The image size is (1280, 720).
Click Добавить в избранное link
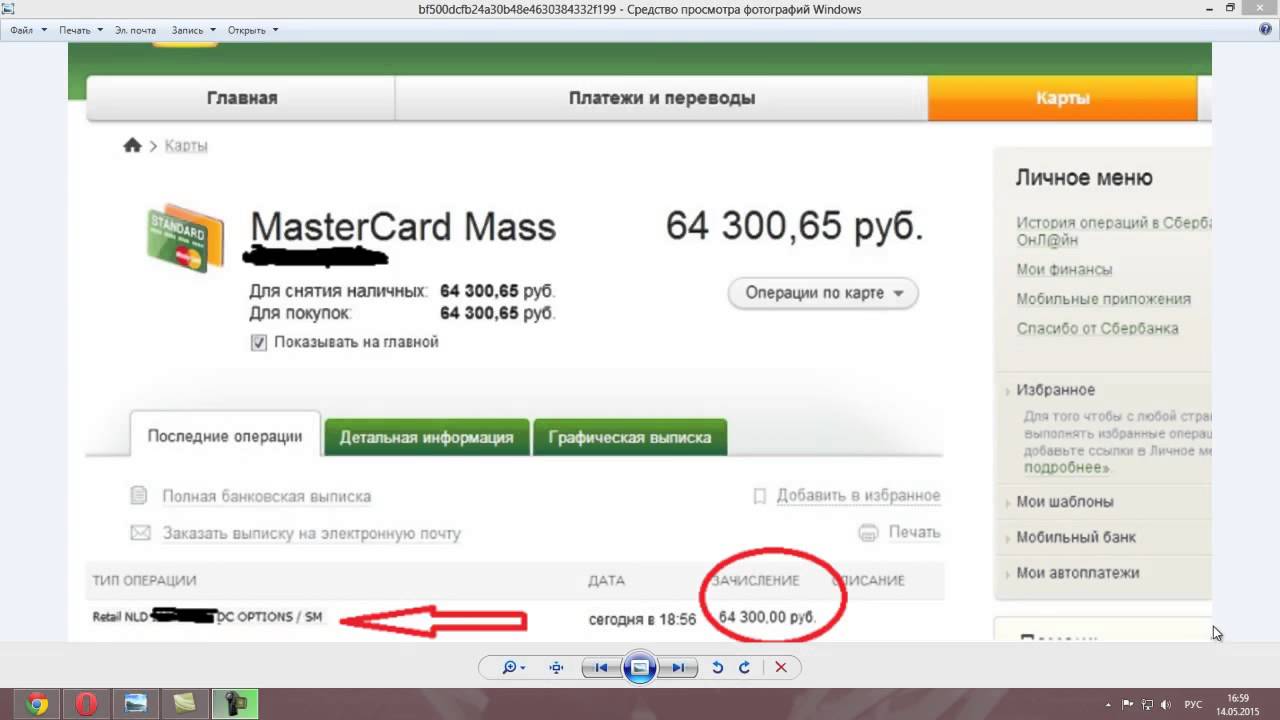tap(858, 495)
